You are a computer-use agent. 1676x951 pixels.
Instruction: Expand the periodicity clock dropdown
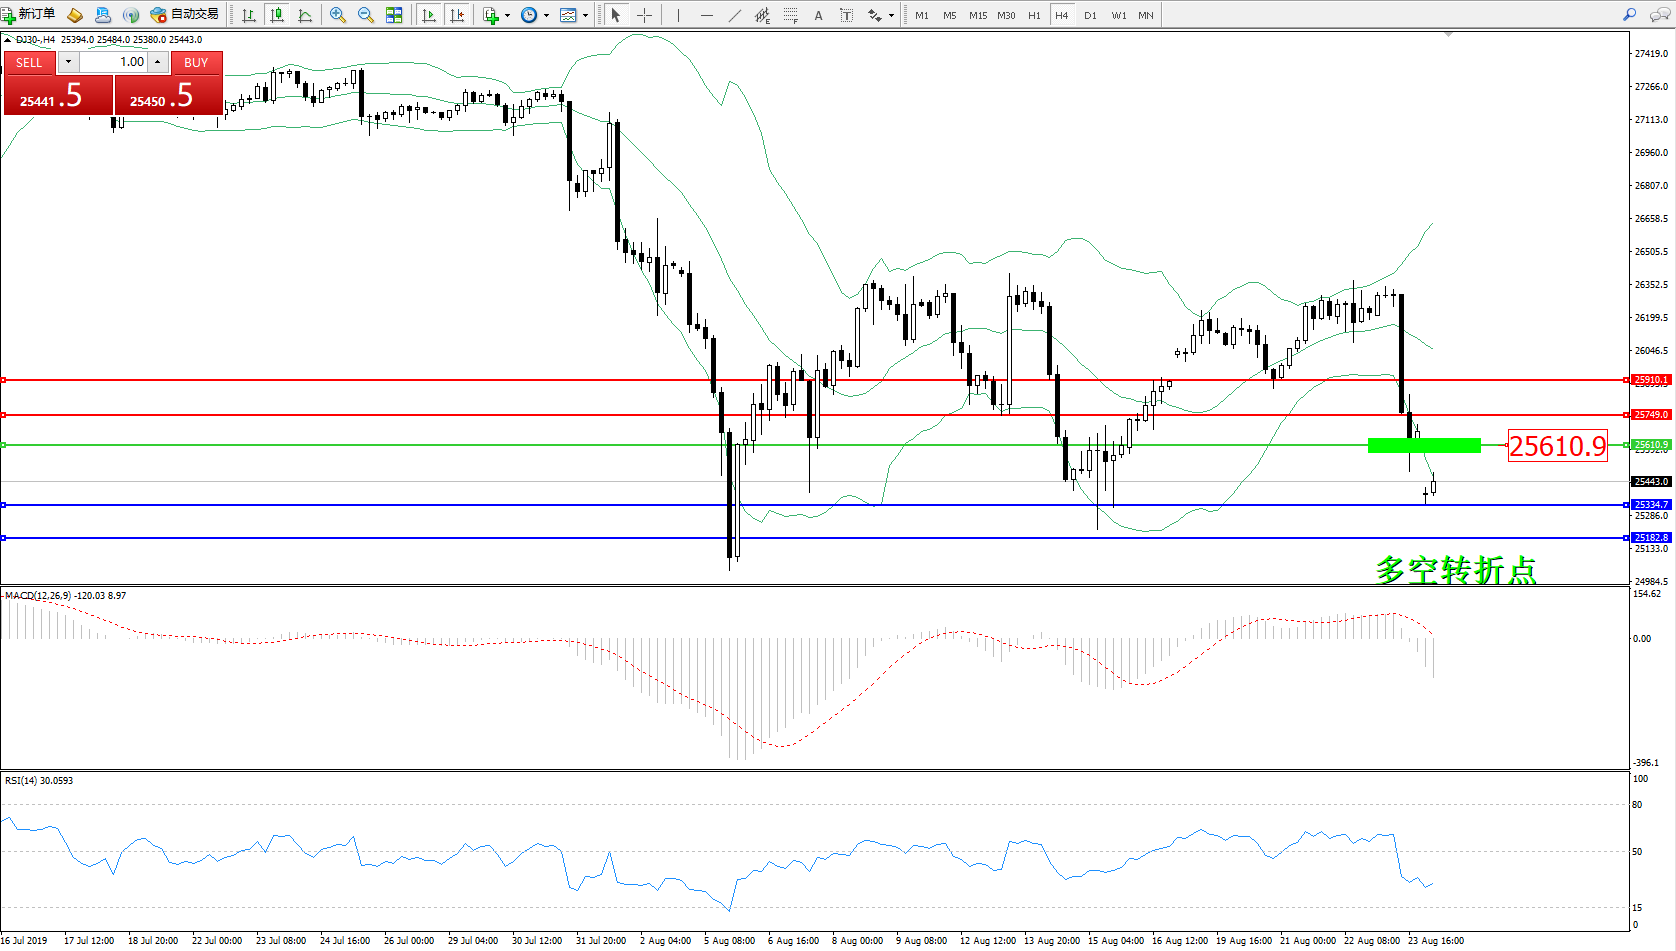pyautogui.click(x=546, y=15)
